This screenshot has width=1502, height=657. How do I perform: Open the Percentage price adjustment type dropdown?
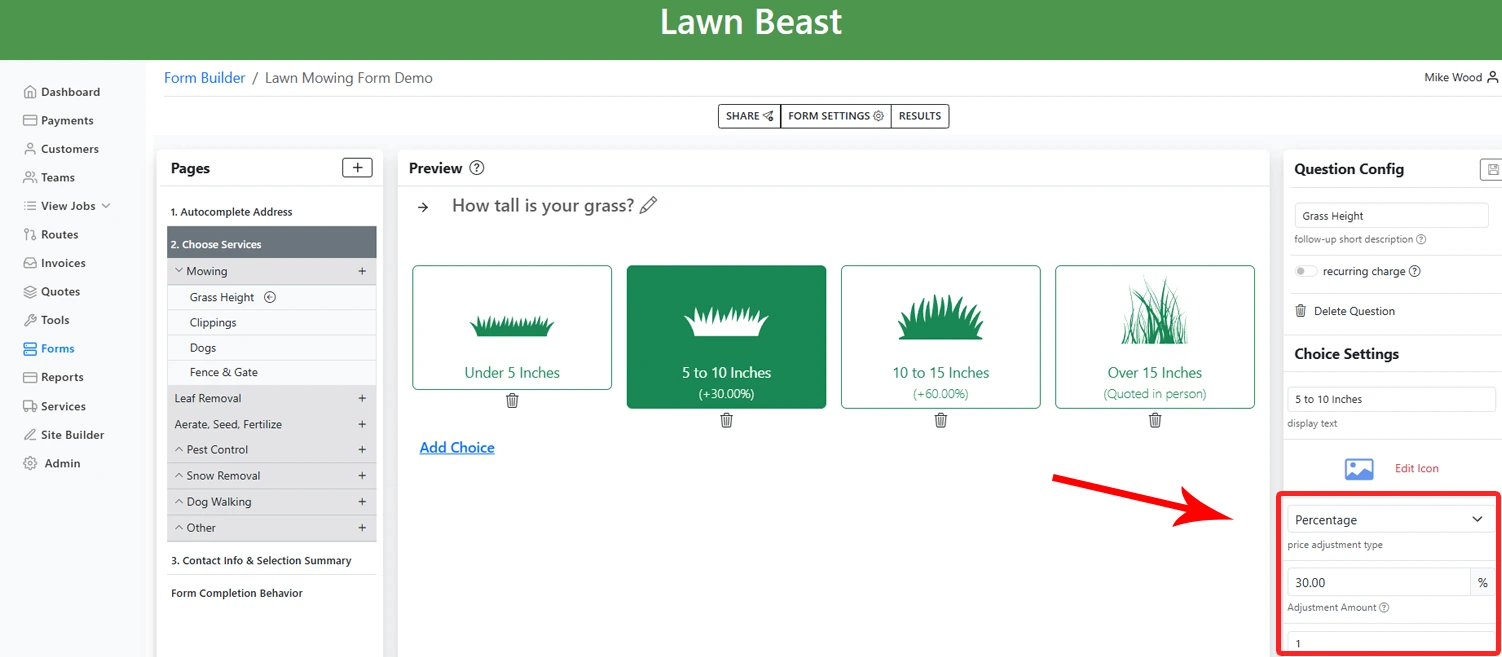1389,520
